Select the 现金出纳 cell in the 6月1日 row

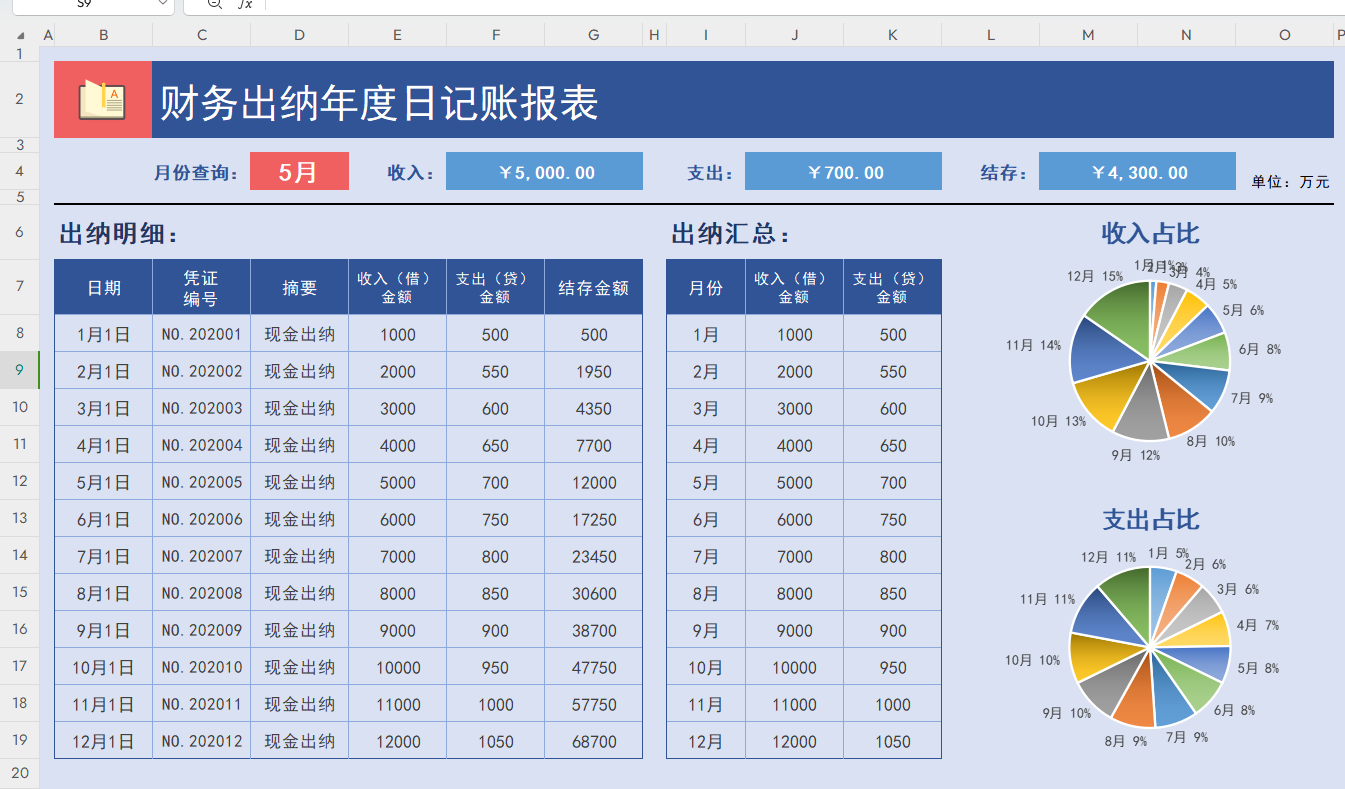pos(299,519)
